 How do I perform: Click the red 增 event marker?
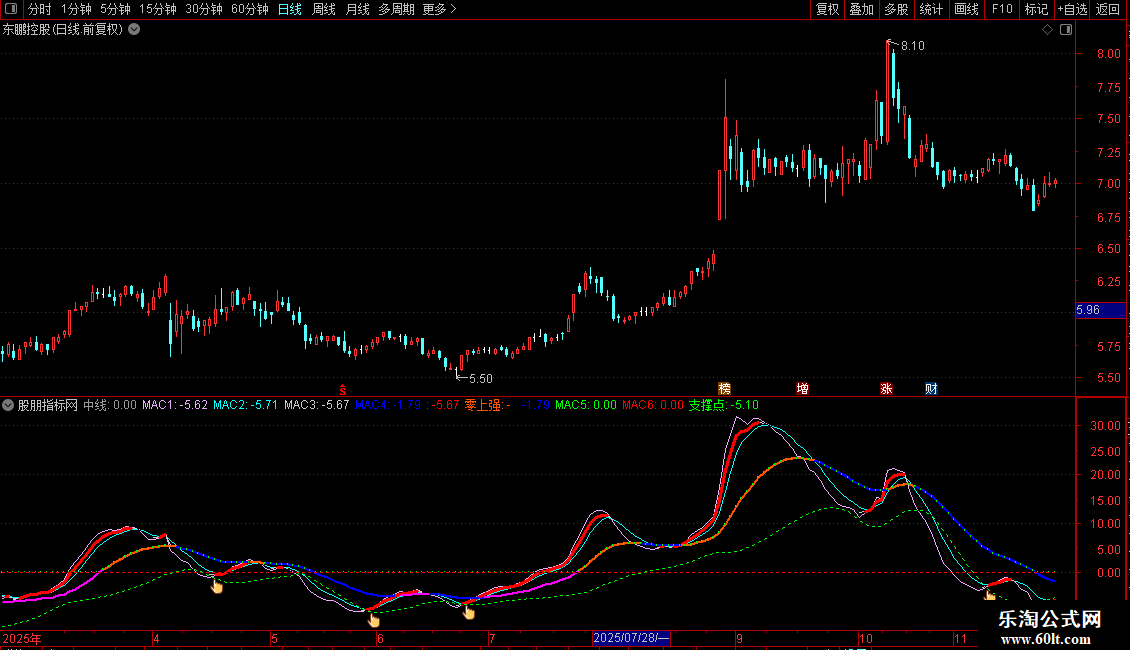[x=802, y=388]
